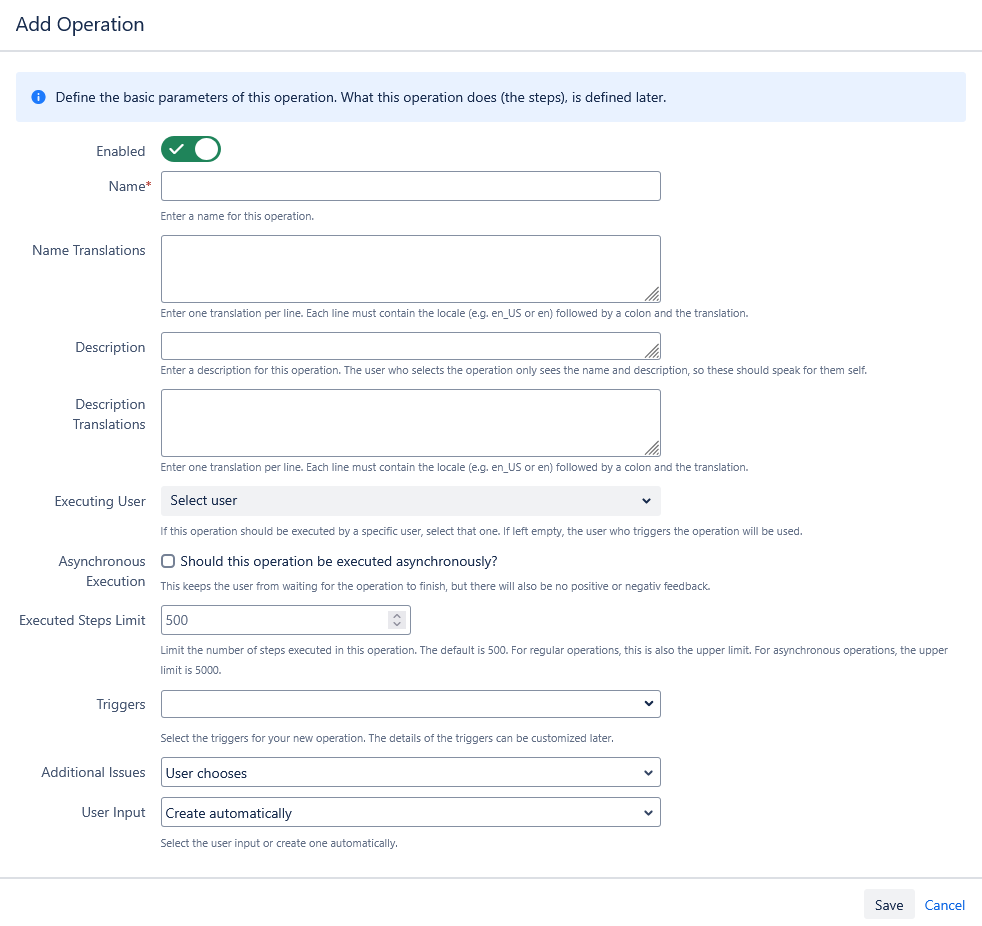Select the Description Translations text area
This screenshot has width=982, height=926.
pyautogui.click(x=410, y=422)
